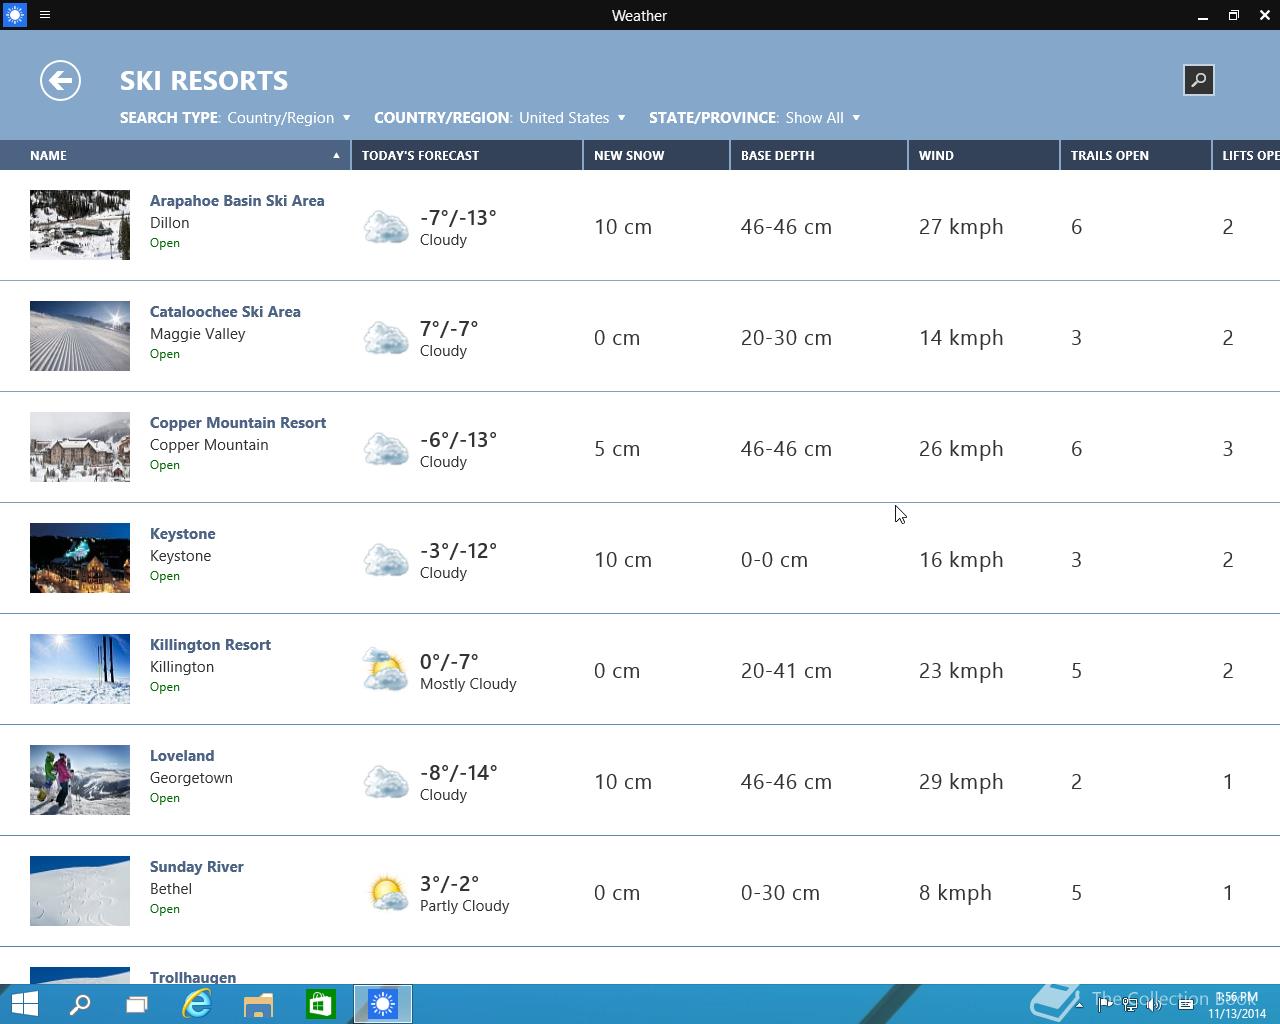
Task: Open Cataloochee Ski Area link
Action: [x=225, y=312]
